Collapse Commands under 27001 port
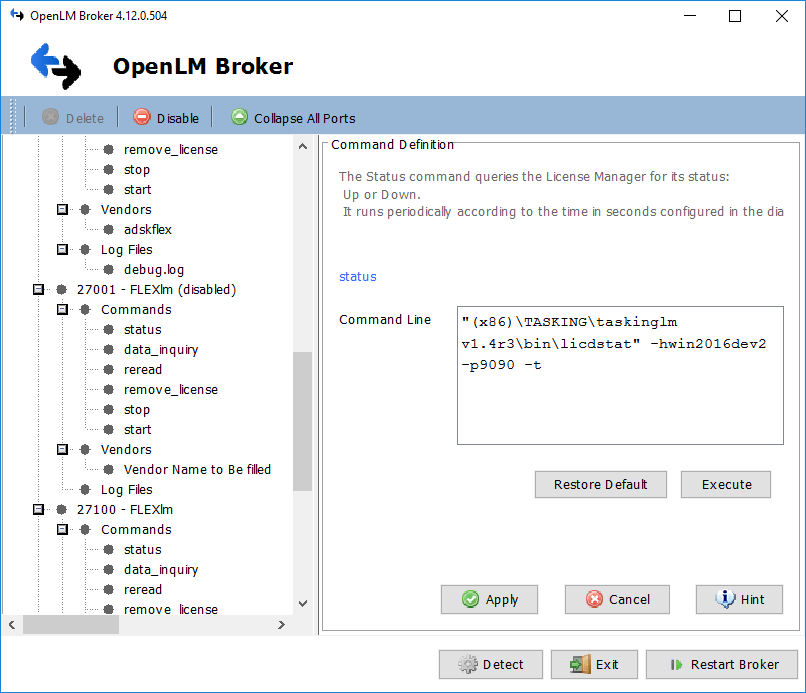Screen dimensions: 806x693 (x=62, y=309)
